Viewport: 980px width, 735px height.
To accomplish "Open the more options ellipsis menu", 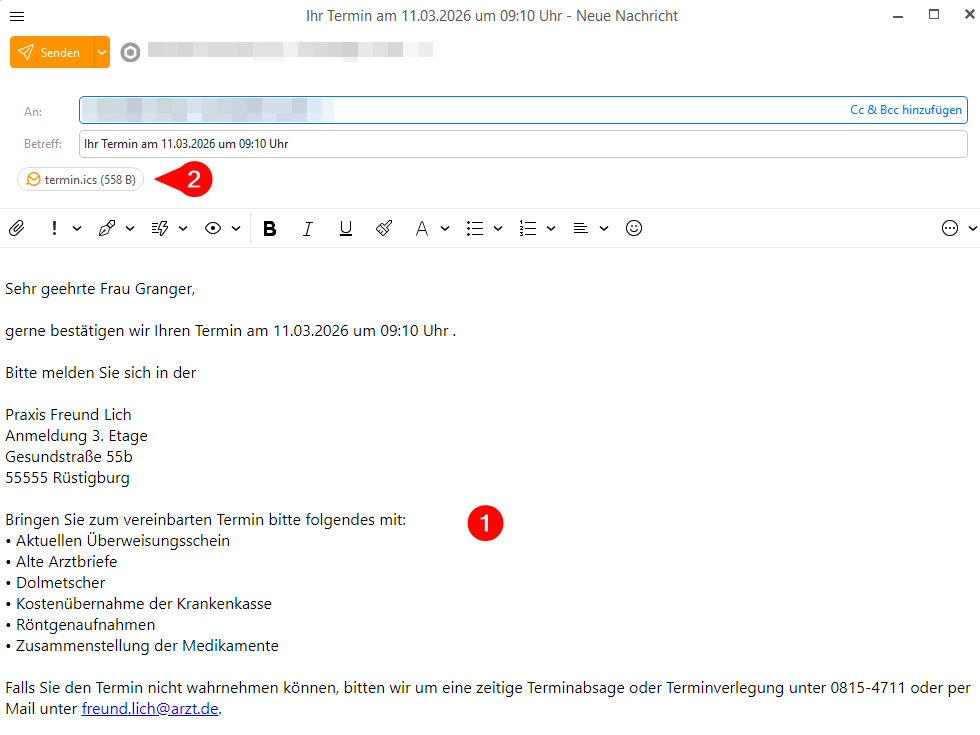I will click(x=950, y=228).
